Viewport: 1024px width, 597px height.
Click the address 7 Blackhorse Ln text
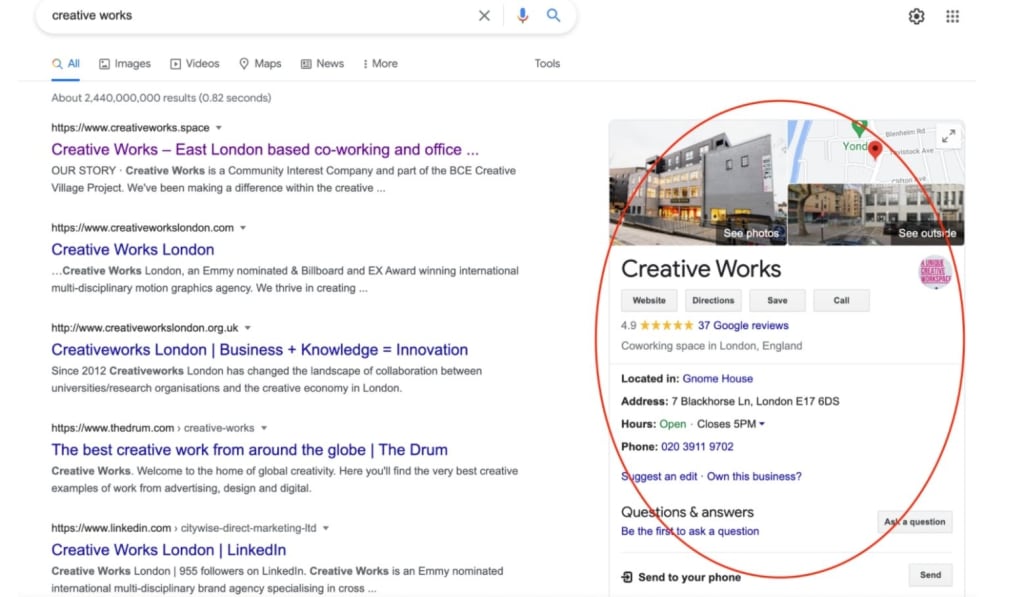click(x=755, y=401)
